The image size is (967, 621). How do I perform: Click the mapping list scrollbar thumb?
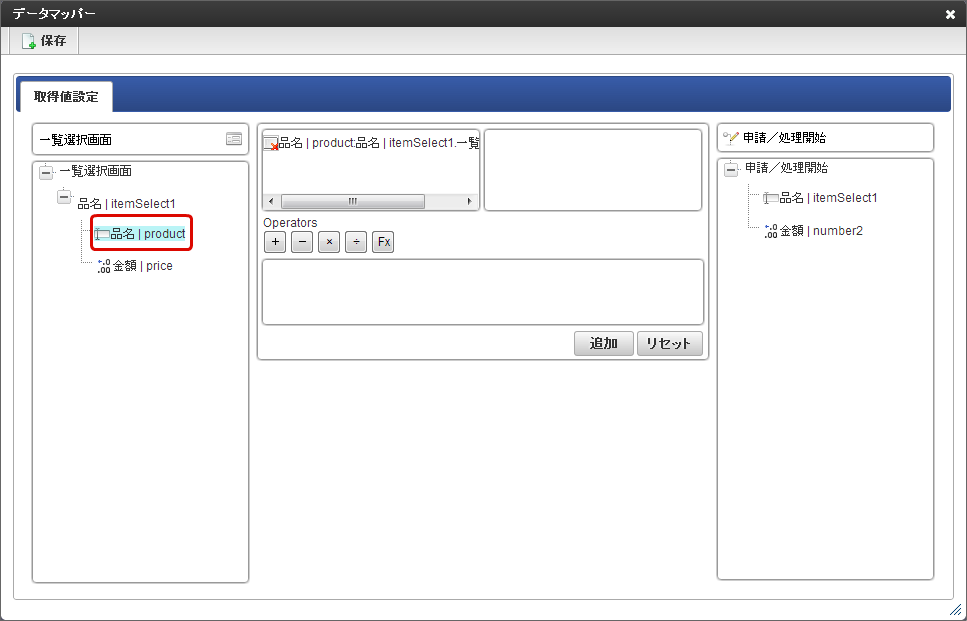[353, 202]
